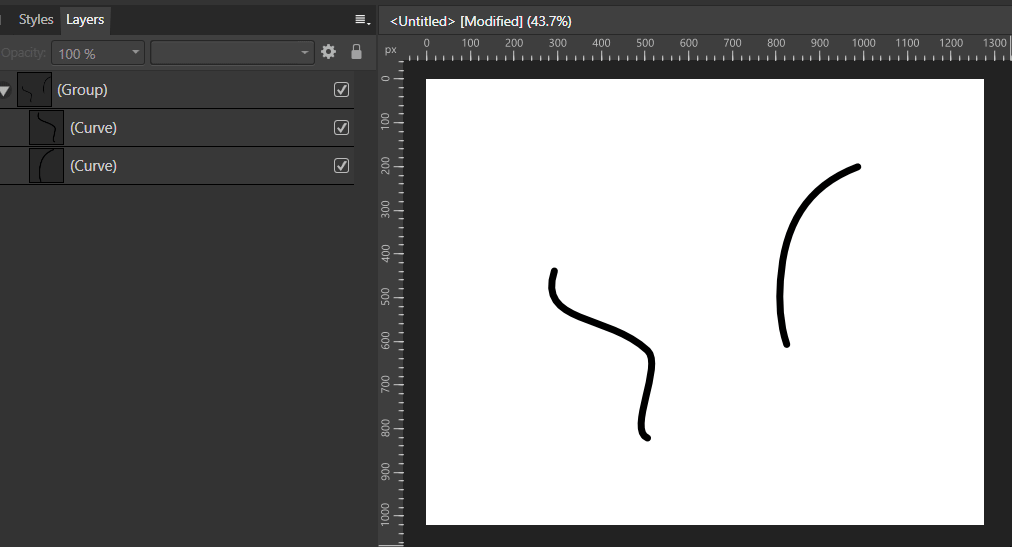The width and height of the screenshot is (1012, 547).
Task: Click the S-shaped (Curve) layer thumbnail
Action: click(46, 128)
